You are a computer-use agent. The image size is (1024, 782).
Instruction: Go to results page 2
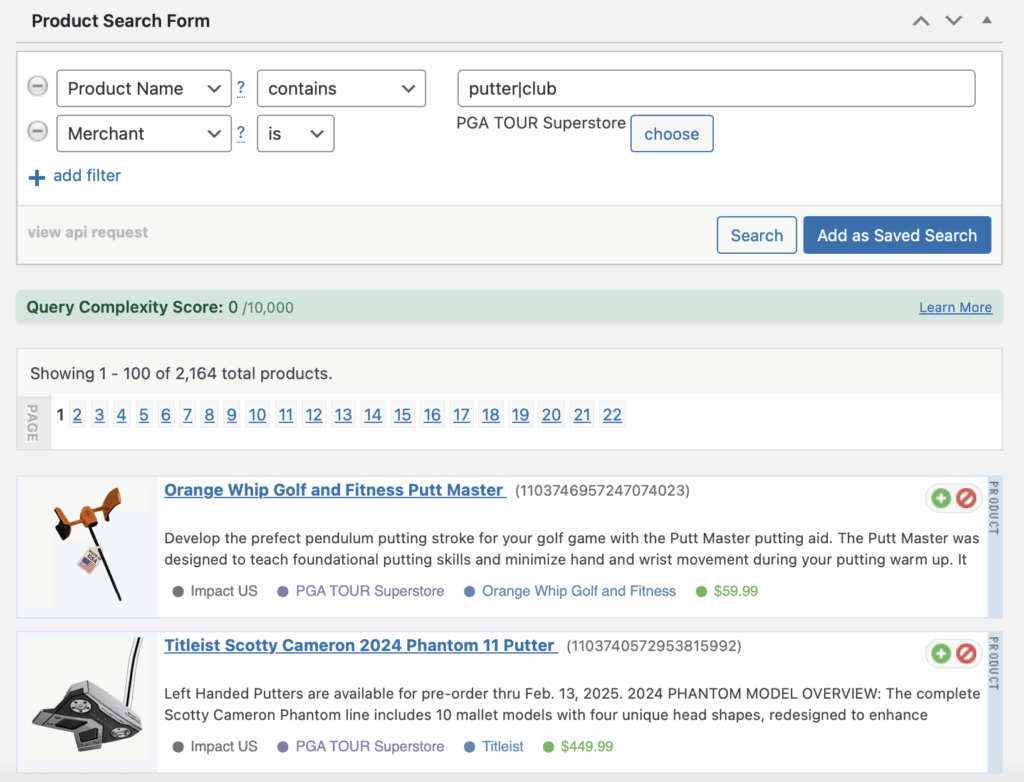click(77, 415)
